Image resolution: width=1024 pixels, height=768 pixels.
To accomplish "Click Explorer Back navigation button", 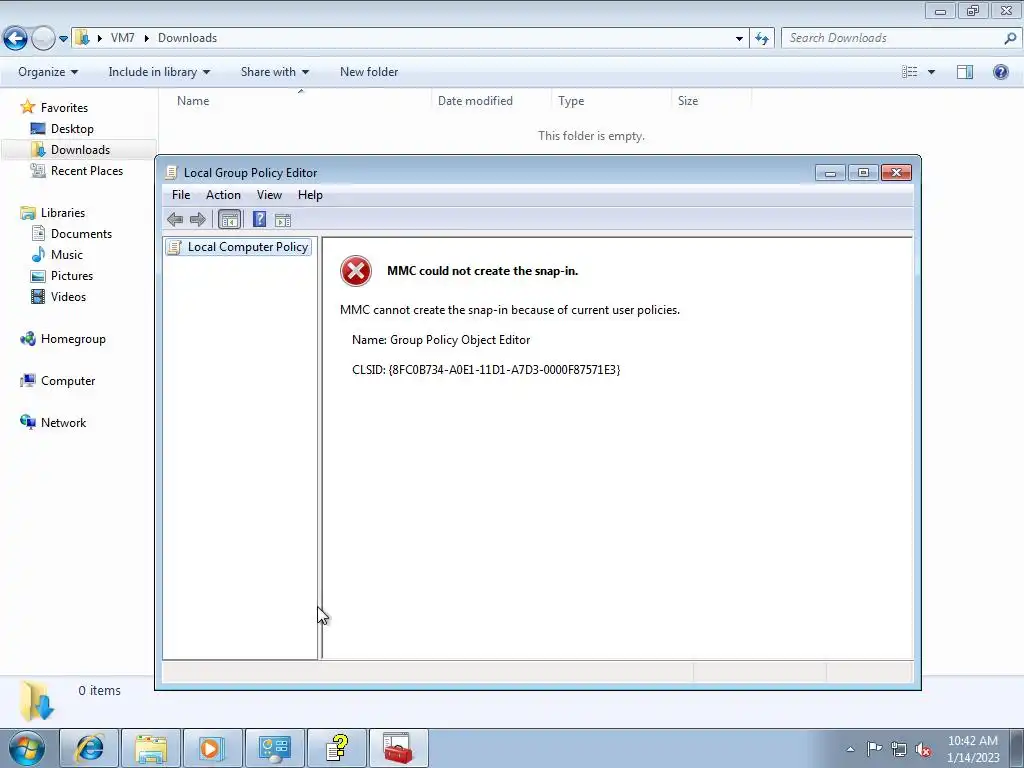I will point(15,39).
